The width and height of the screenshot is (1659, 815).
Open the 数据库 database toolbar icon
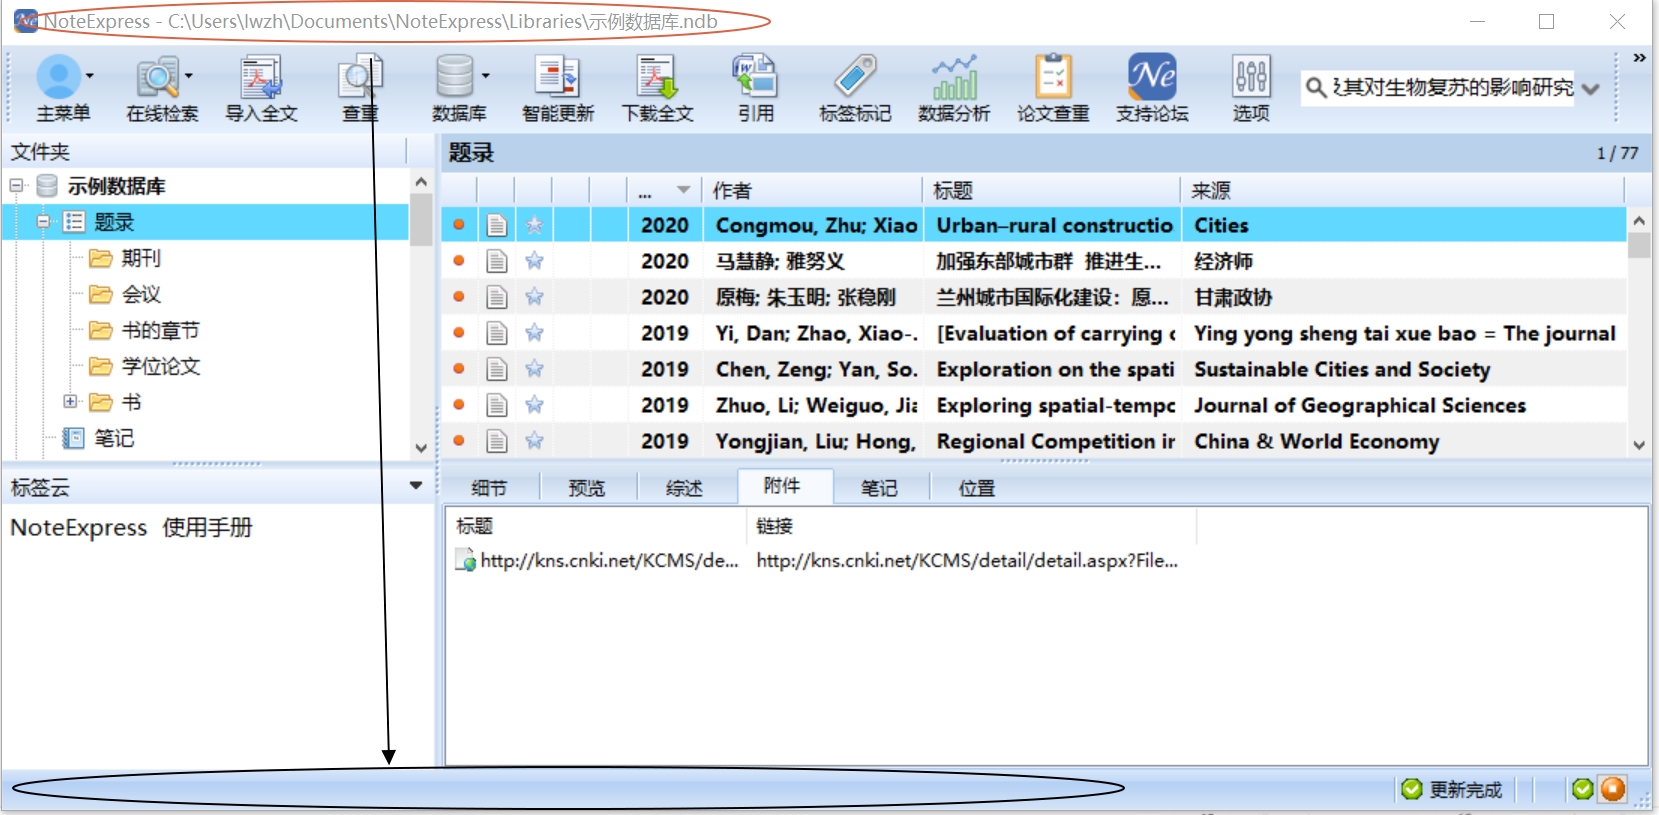pos(454,76)
